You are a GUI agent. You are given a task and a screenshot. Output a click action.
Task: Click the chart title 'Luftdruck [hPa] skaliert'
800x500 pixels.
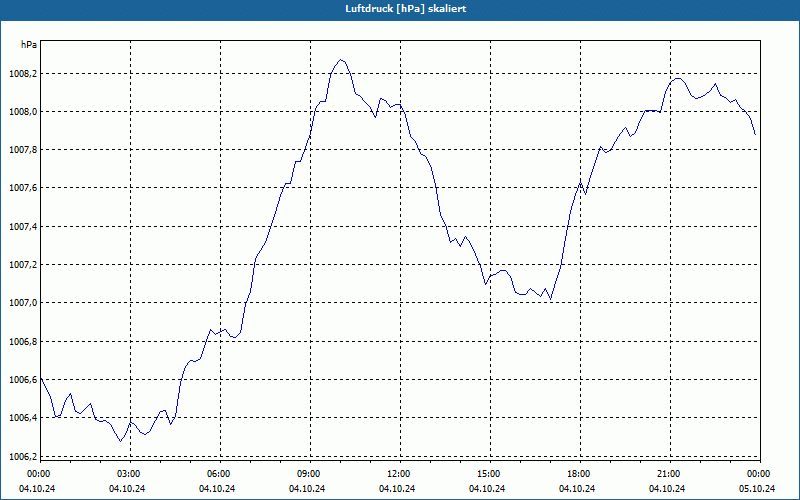(405, 9)
